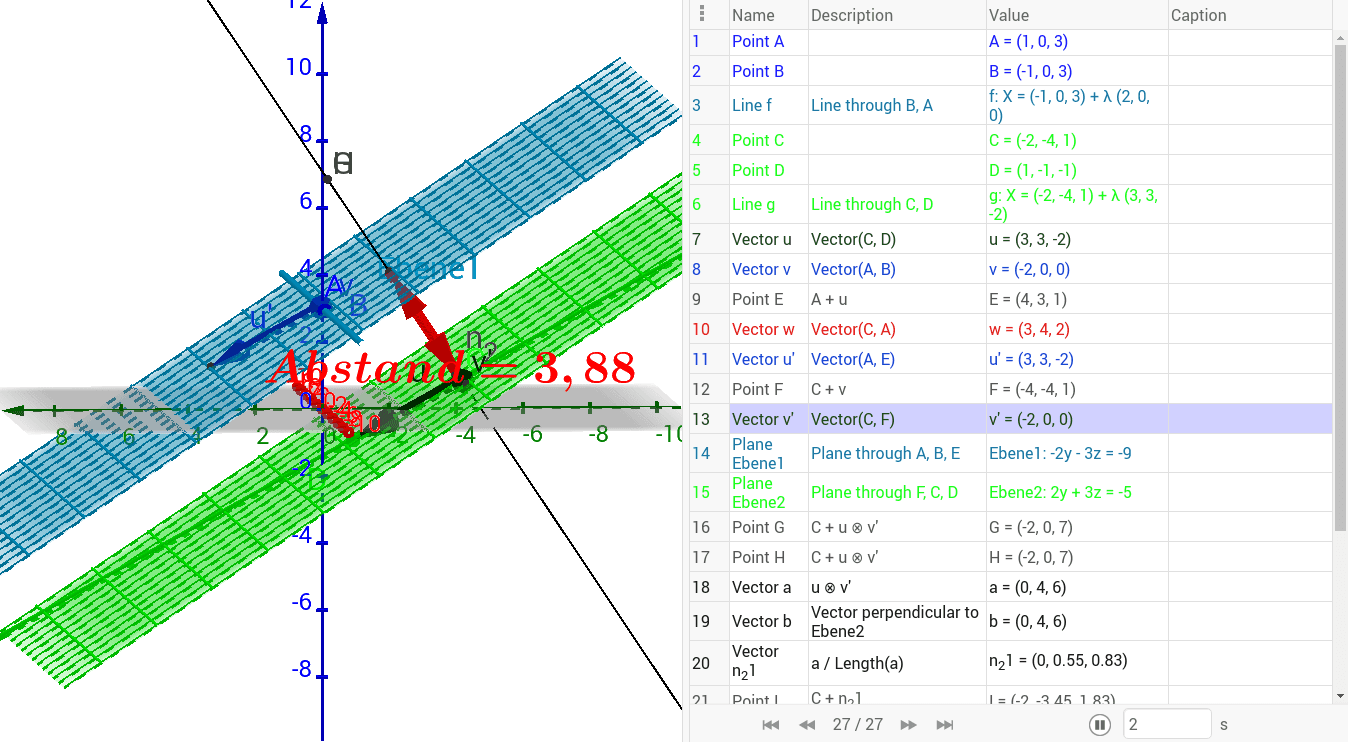Click red 'Abstand = 3,88' label
Image resolution: width=1350 pixels, height=744 pixels.
(452, 367)
